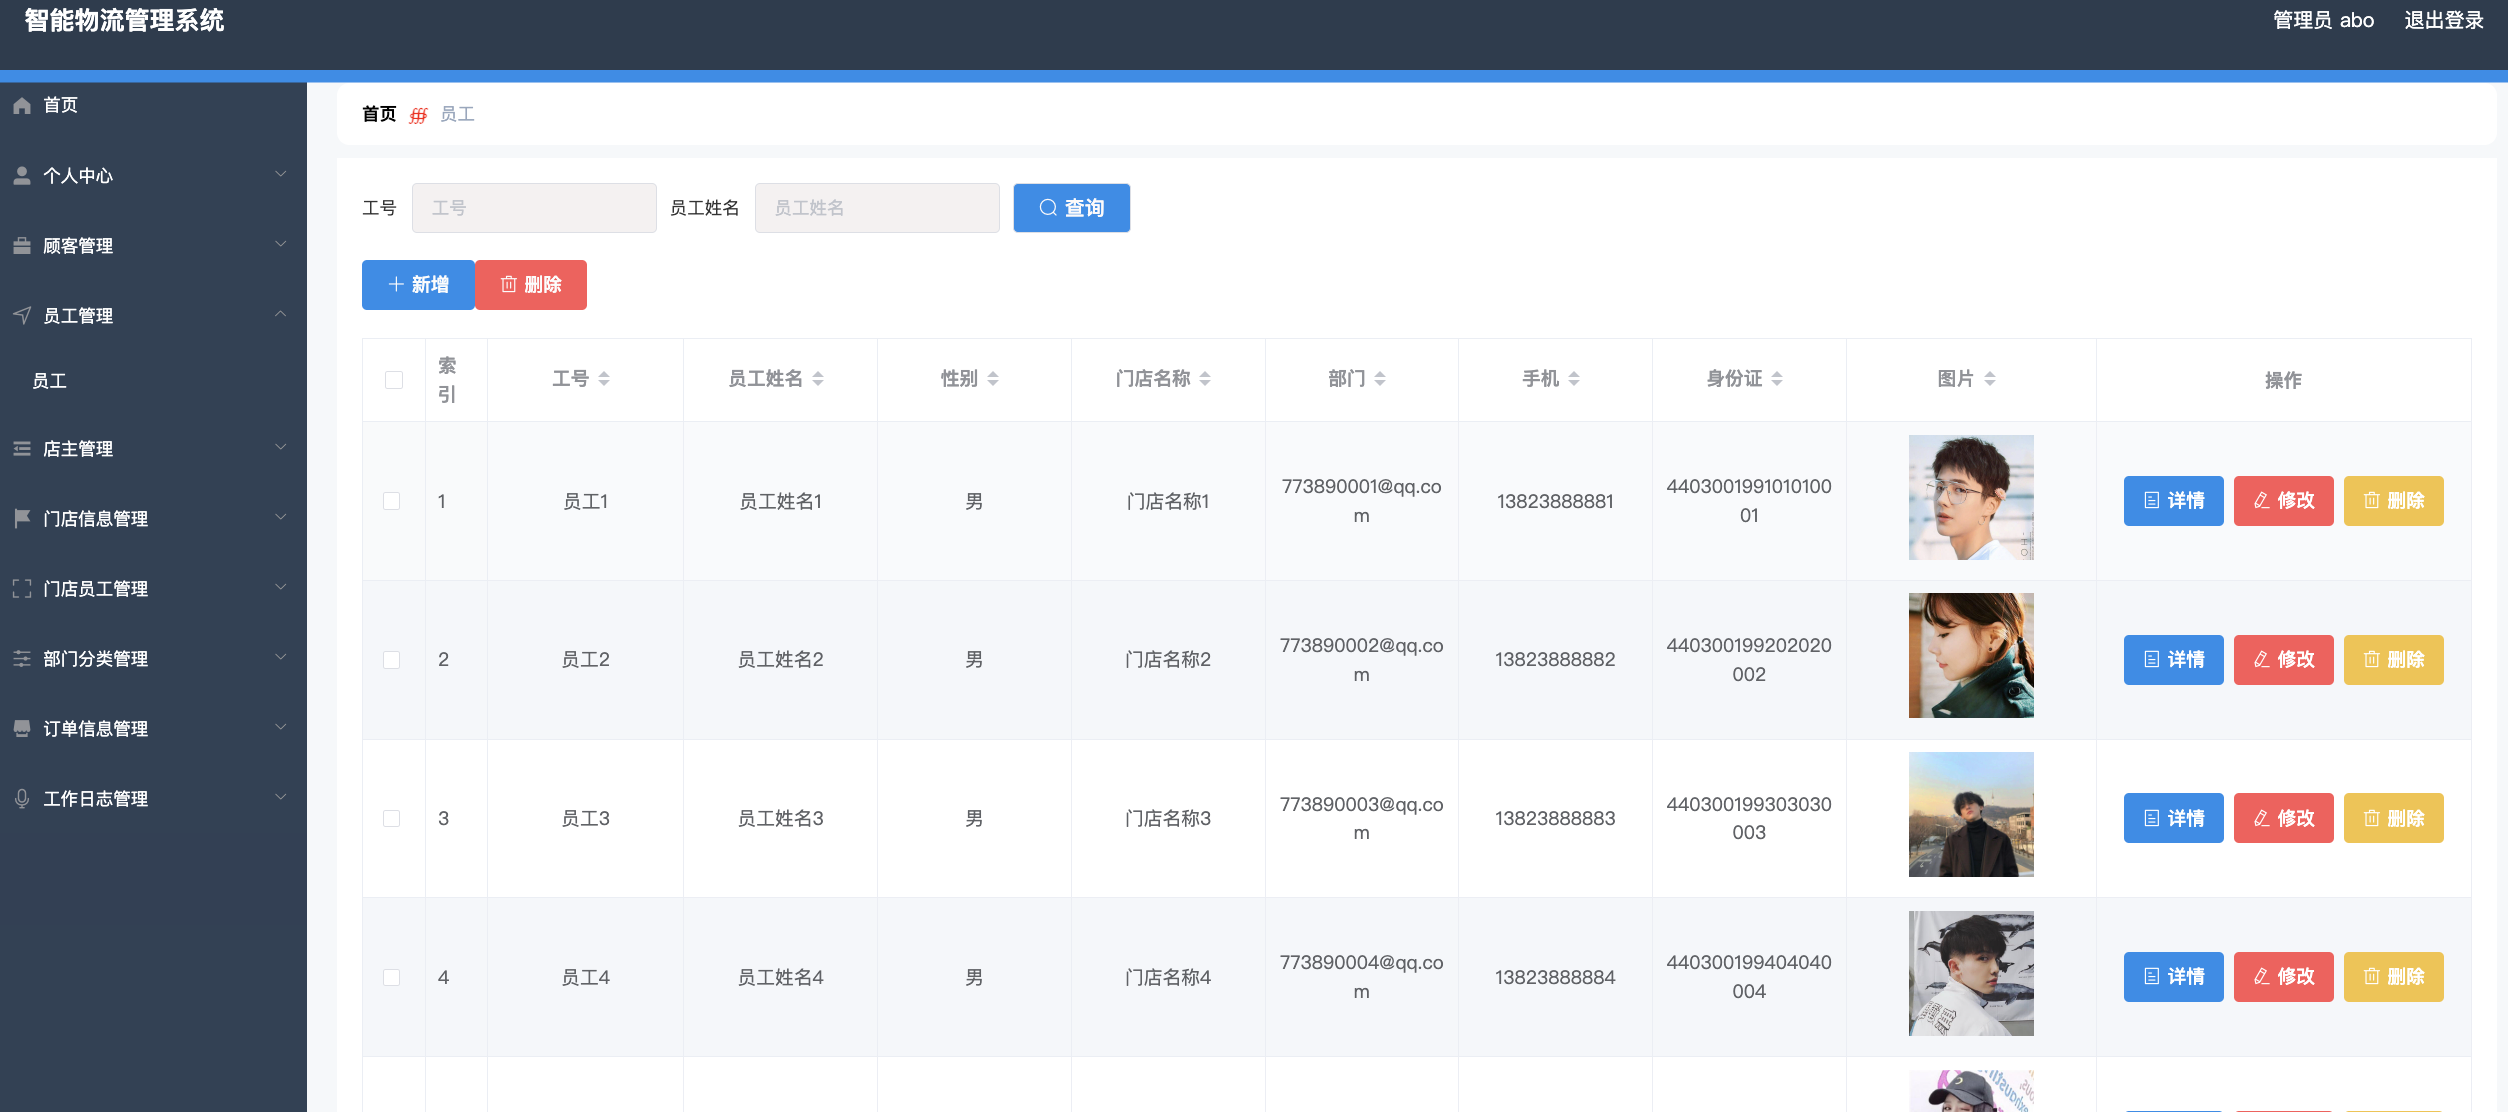
Task: Tick the select-all checkbox in the table header
Action: [394, 380]
